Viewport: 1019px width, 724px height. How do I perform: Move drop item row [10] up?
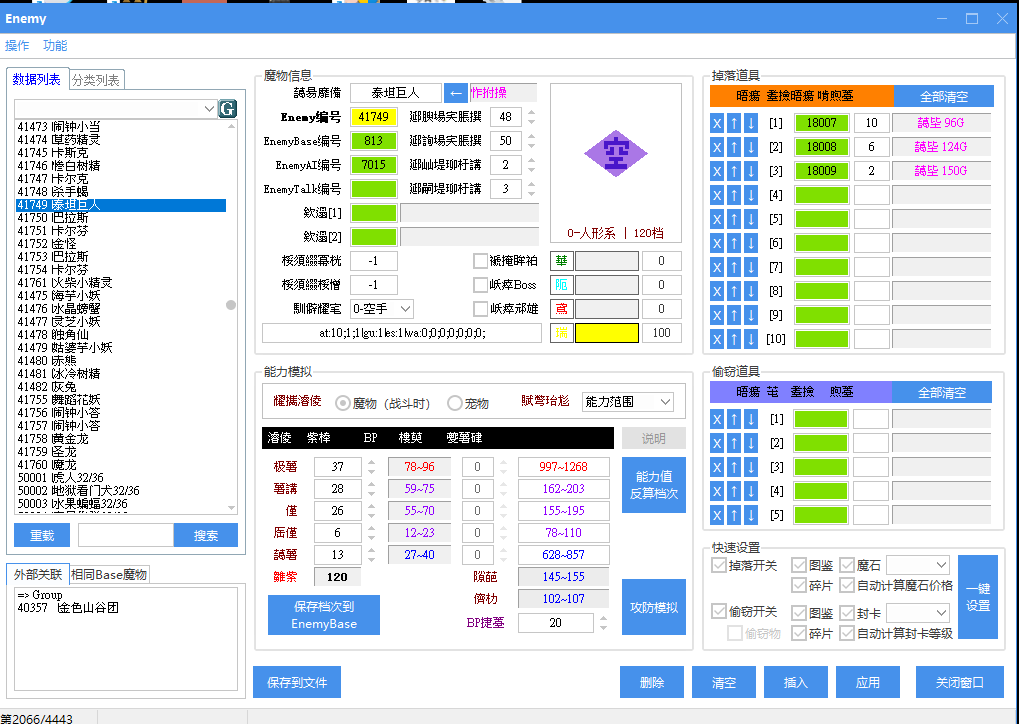pos(734,339)
